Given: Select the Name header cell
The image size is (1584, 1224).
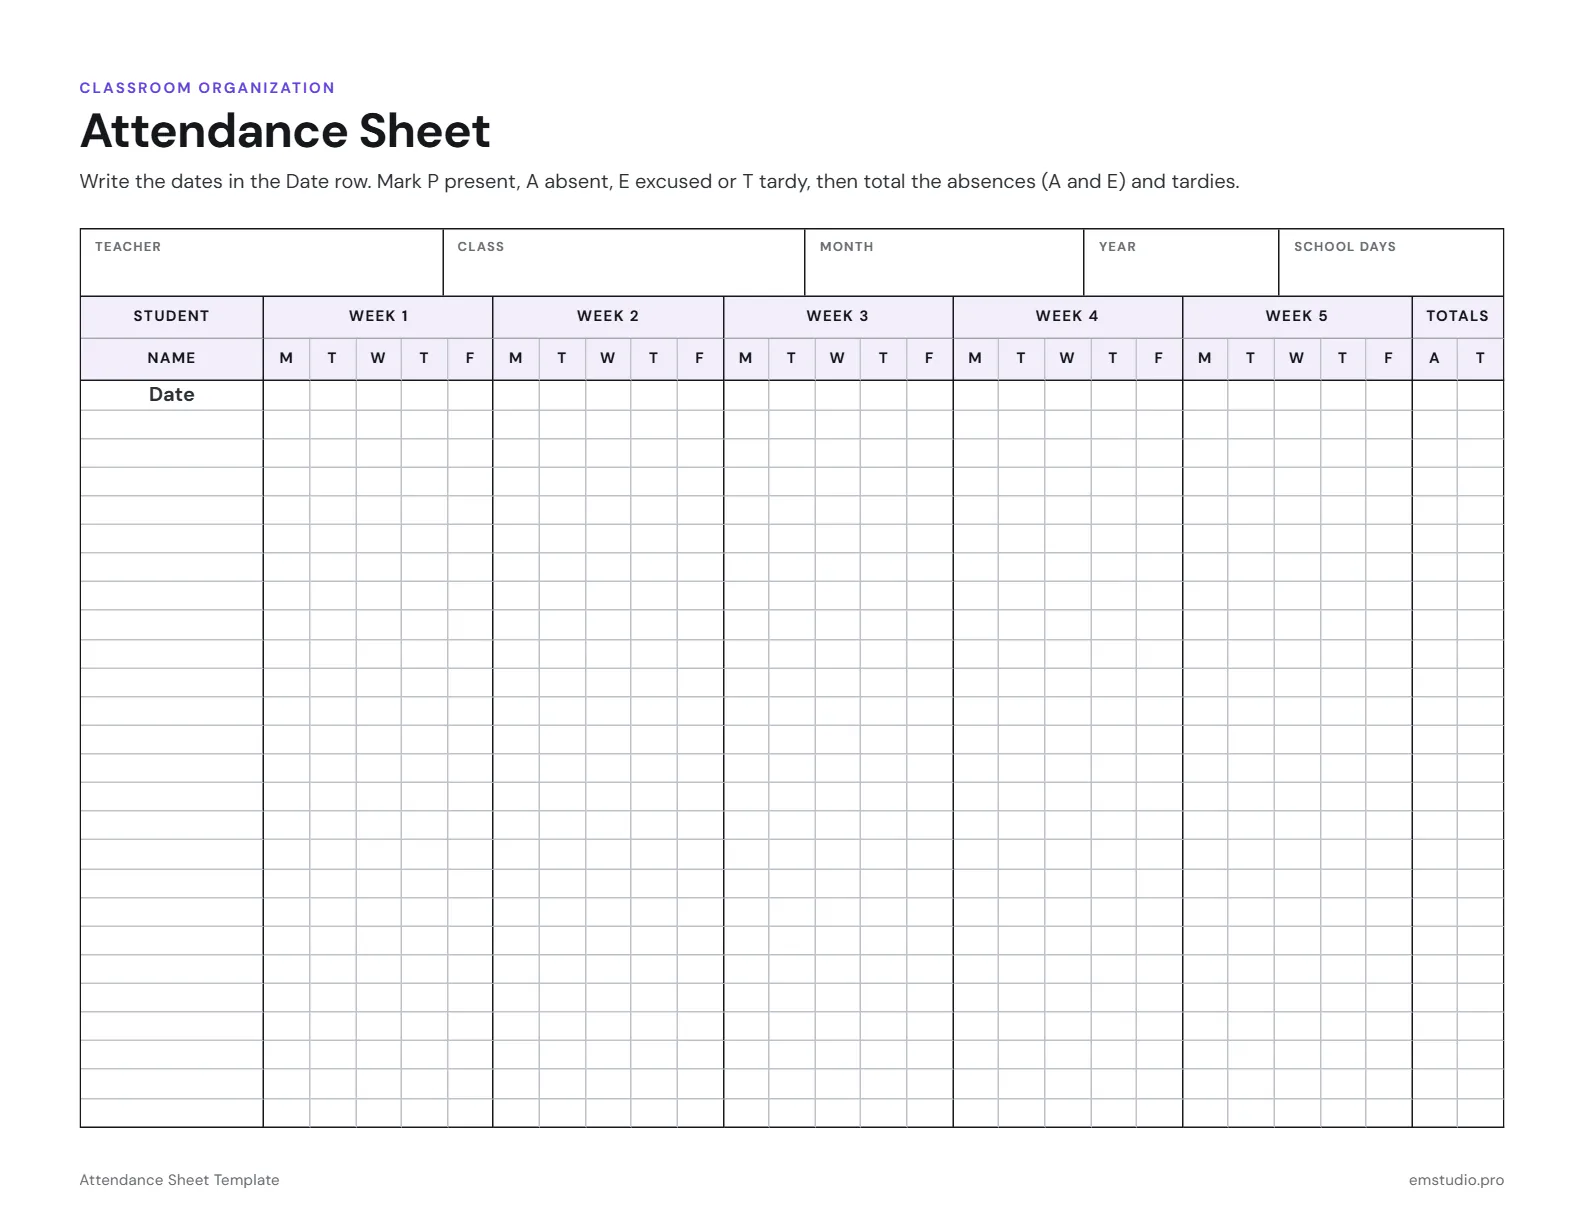Looking at the screenshot, I should [x=172, y=359].
